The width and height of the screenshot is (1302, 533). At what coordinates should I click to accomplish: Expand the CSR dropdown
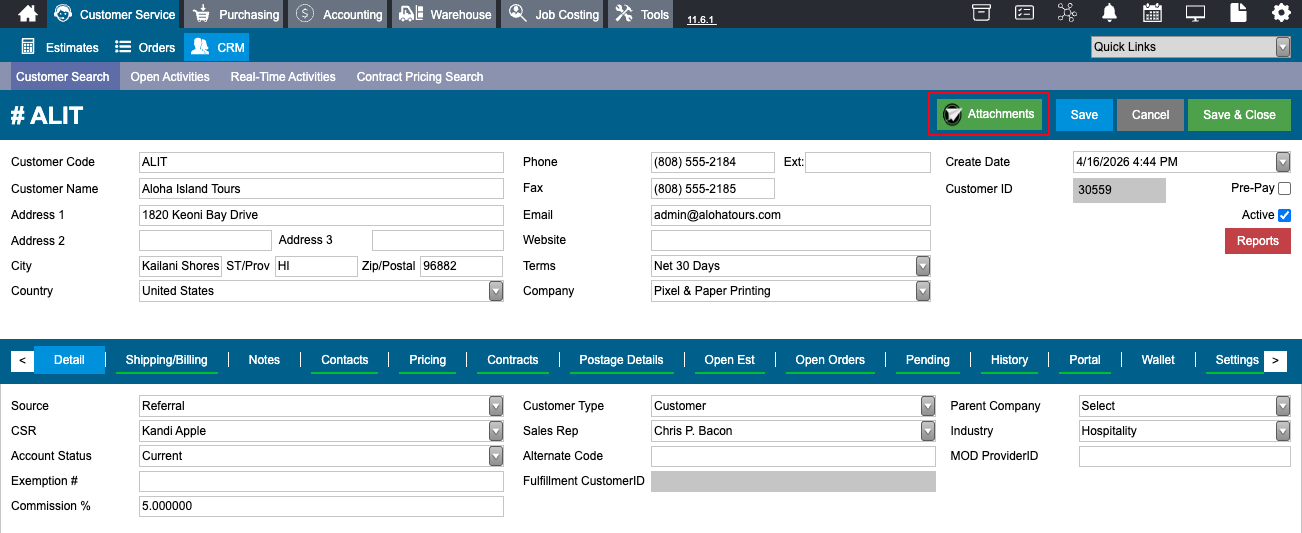tap(496, 431)
